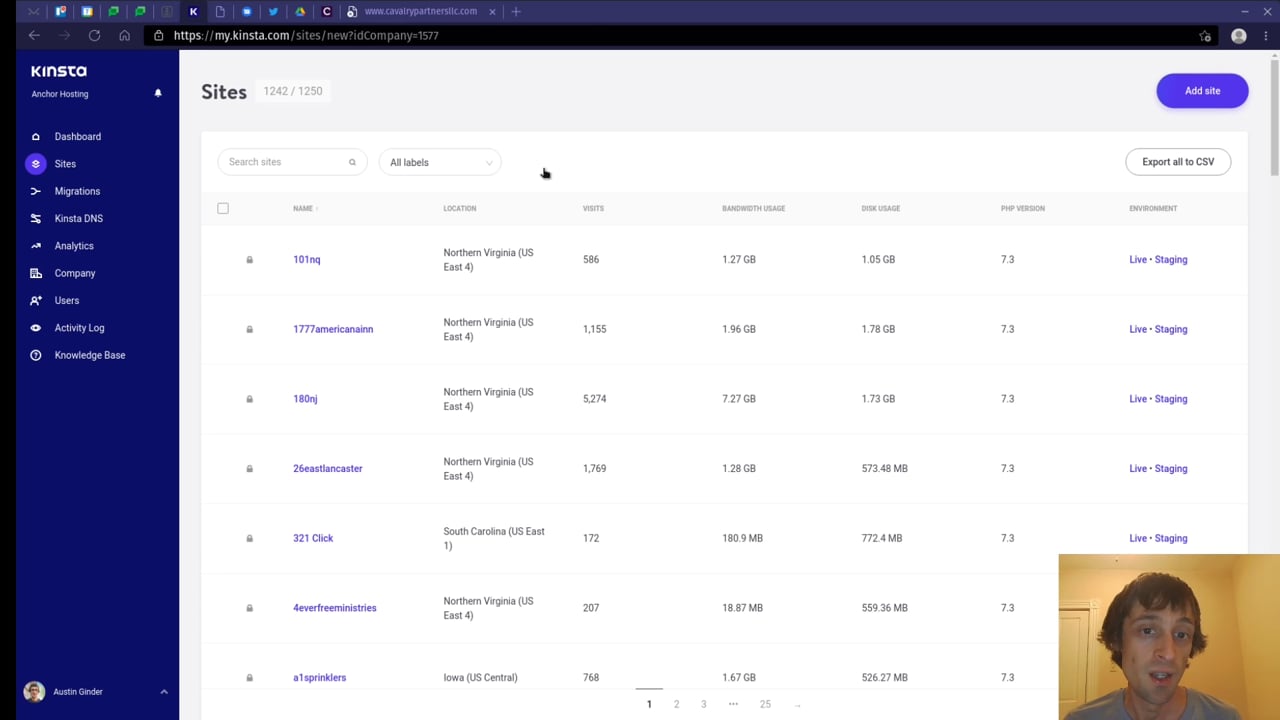The image size is (1280, 720).
Task: Go to page 2 of sites
Action: coord(676,704)
